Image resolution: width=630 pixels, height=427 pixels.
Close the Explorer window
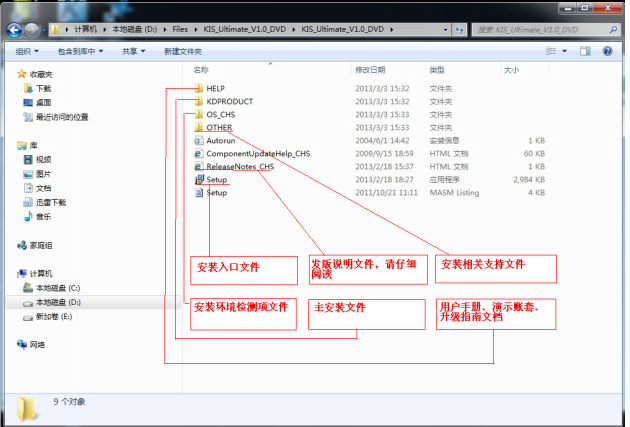coord(608,8)
